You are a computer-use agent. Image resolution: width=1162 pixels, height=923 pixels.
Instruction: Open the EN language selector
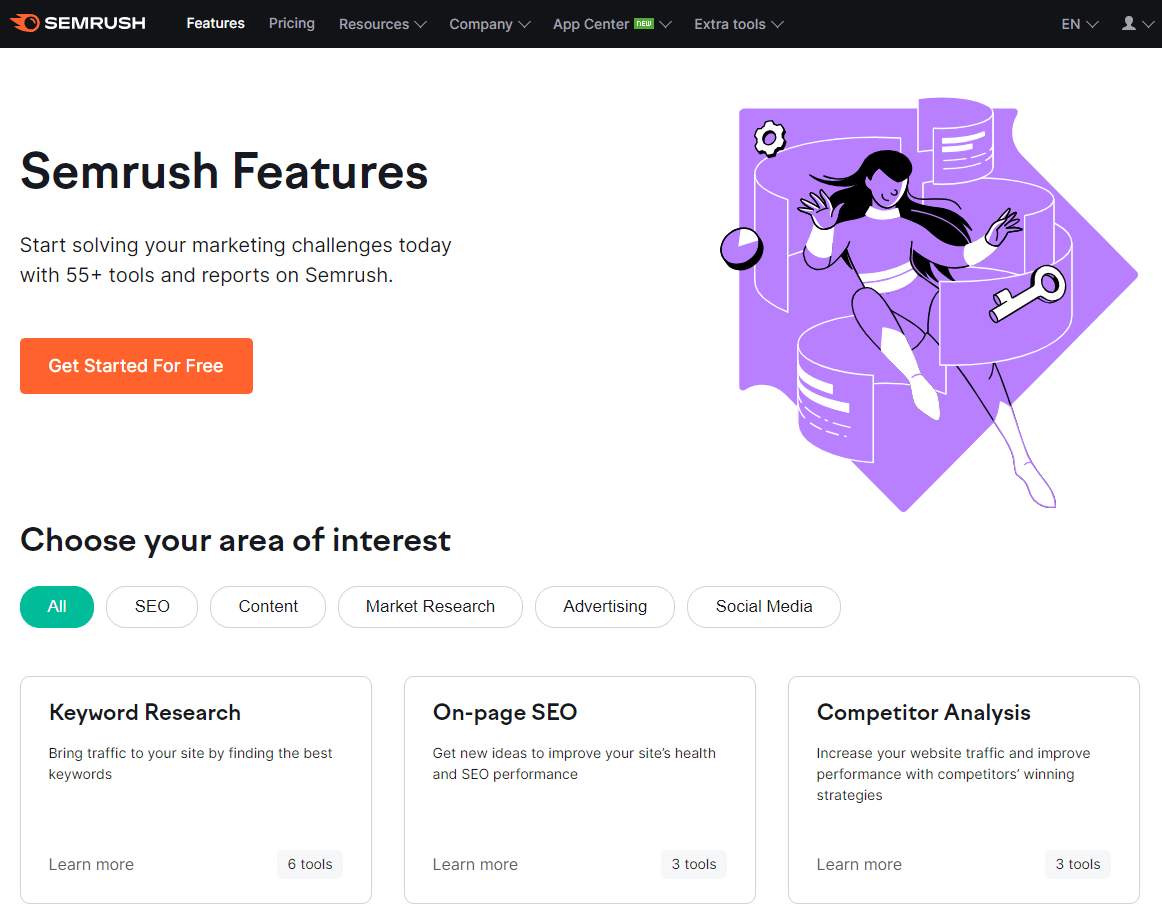pyautogui.click(x=1079, y=24)
